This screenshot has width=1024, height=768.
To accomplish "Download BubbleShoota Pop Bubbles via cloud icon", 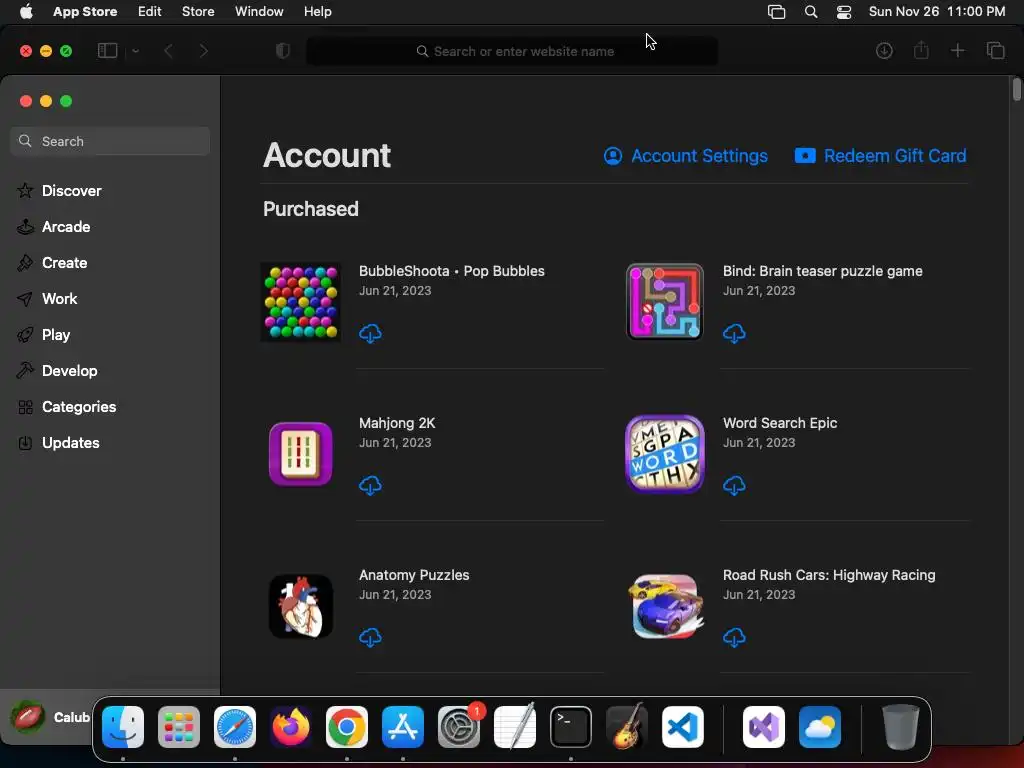I will point(370,333).
